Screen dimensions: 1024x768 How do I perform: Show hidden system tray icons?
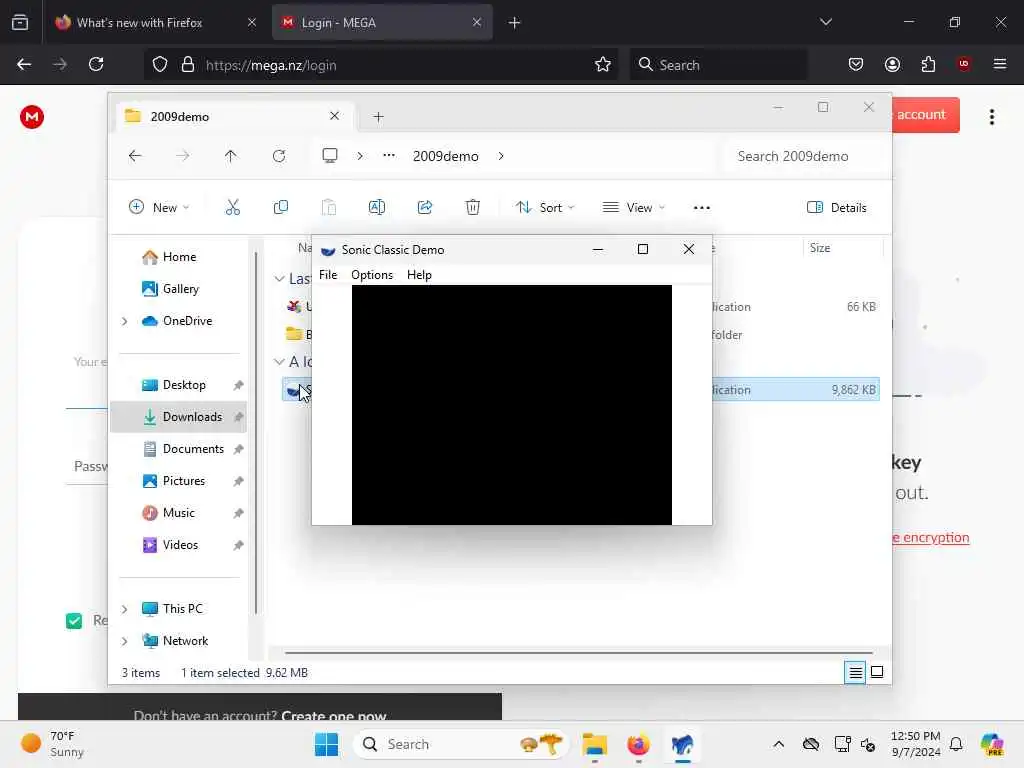[x=778, y=744]
